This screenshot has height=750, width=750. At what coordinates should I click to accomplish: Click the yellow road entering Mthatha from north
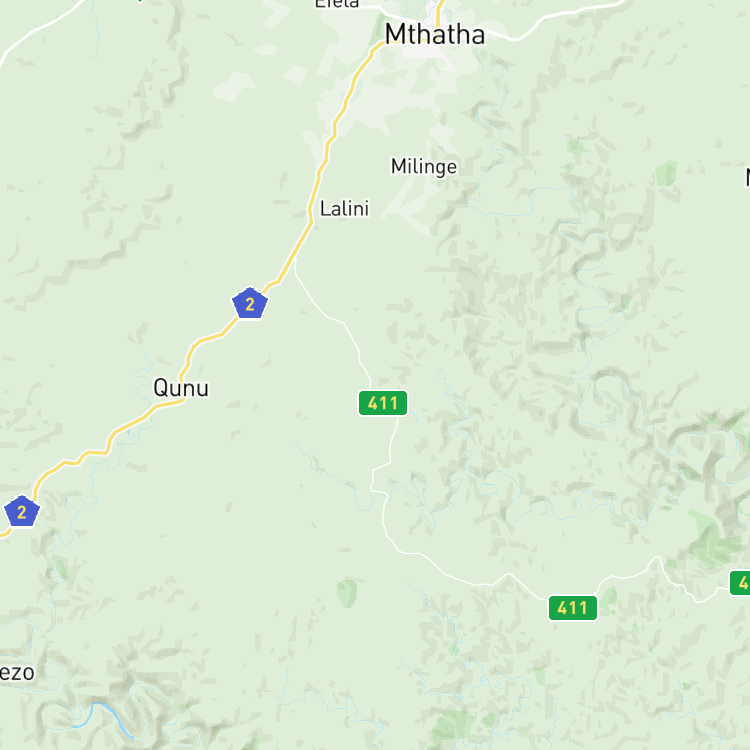point(439,15)
